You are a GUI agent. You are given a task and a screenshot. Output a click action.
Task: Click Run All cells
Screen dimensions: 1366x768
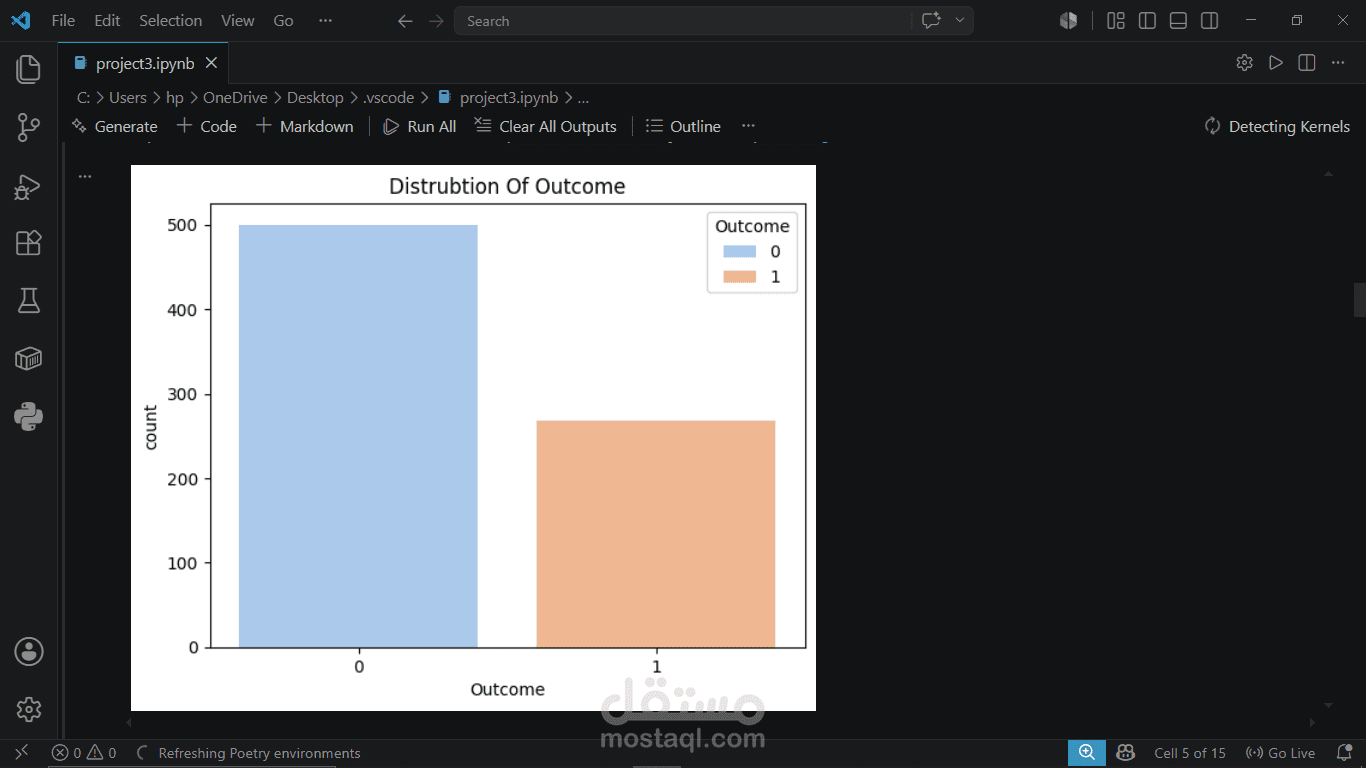421,126
